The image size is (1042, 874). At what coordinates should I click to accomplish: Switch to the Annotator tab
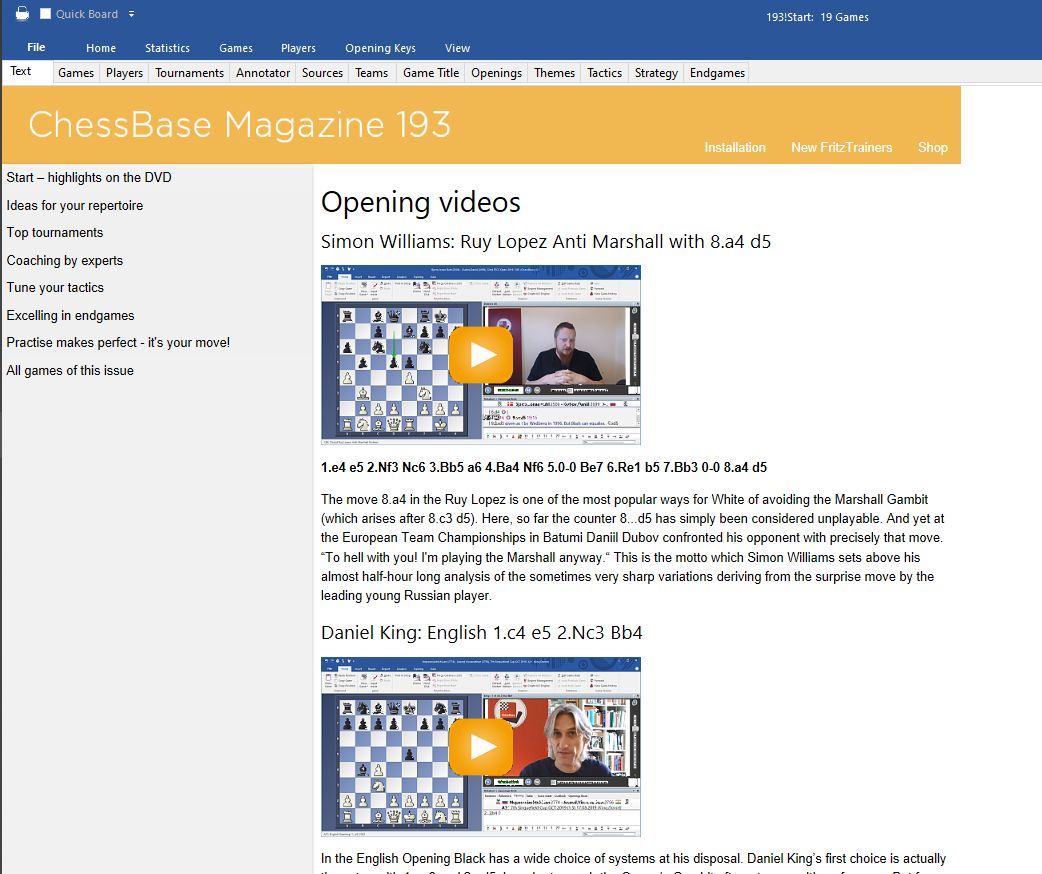[x=262, y=72]
